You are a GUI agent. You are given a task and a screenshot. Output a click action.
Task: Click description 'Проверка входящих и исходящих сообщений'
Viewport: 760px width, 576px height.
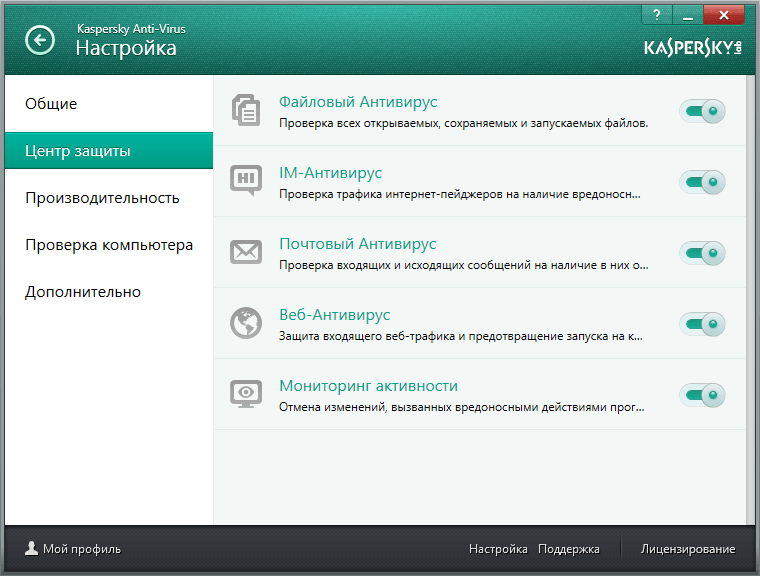pyautogui.click(x=405, y=265)
